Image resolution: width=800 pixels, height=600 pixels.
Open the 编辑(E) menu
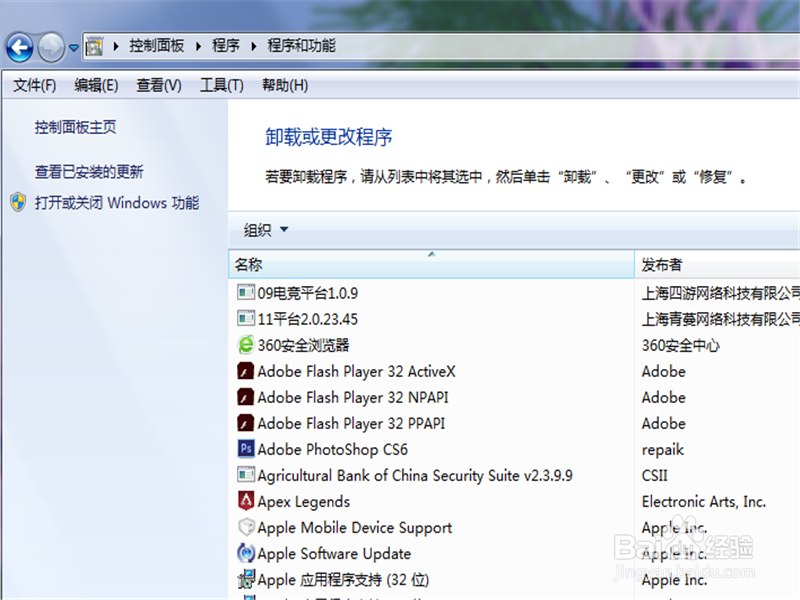pyautogui.click(x=96, y=85)
